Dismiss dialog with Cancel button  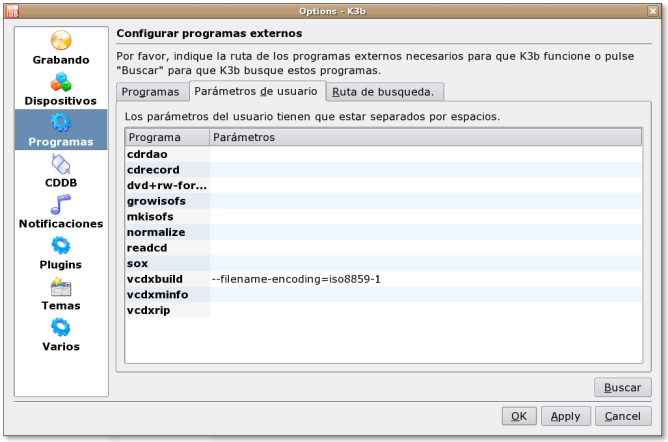623,416
